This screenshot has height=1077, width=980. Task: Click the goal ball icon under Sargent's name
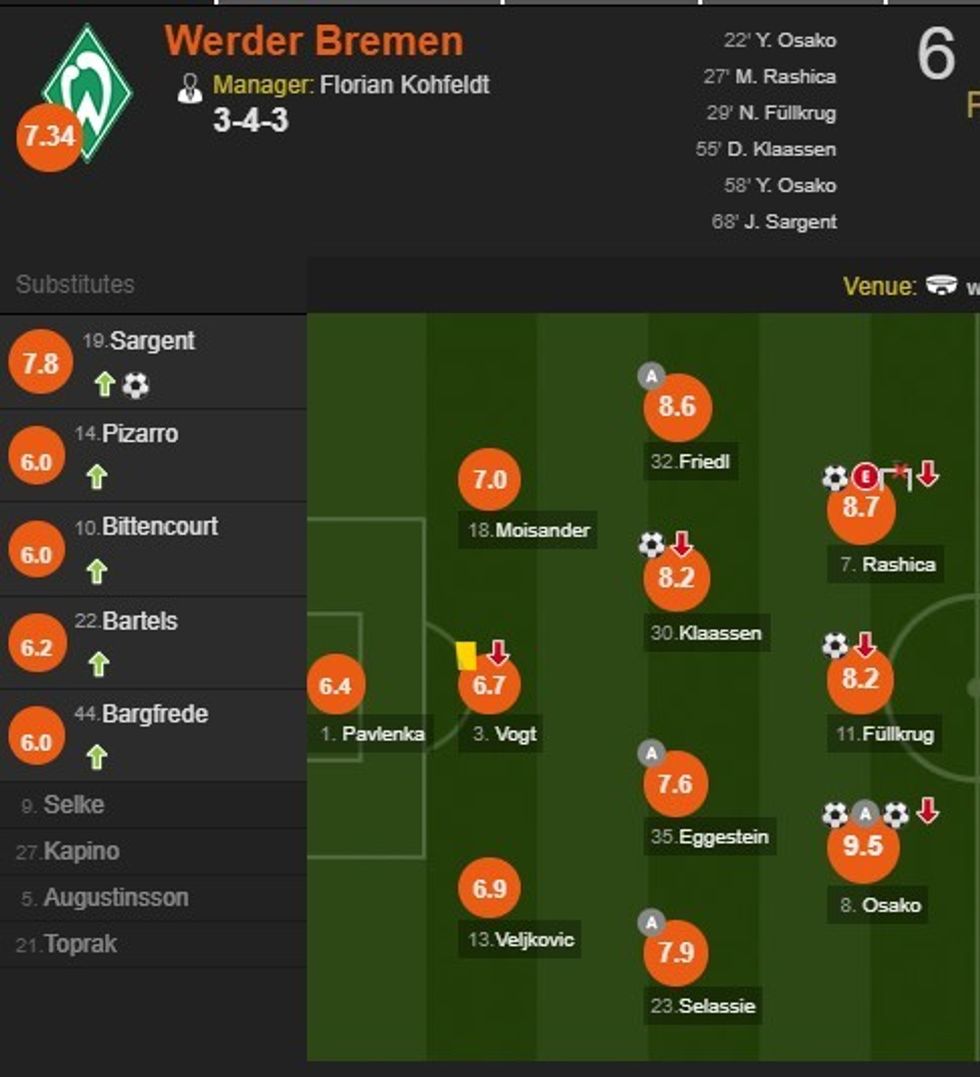pos(136,385)
